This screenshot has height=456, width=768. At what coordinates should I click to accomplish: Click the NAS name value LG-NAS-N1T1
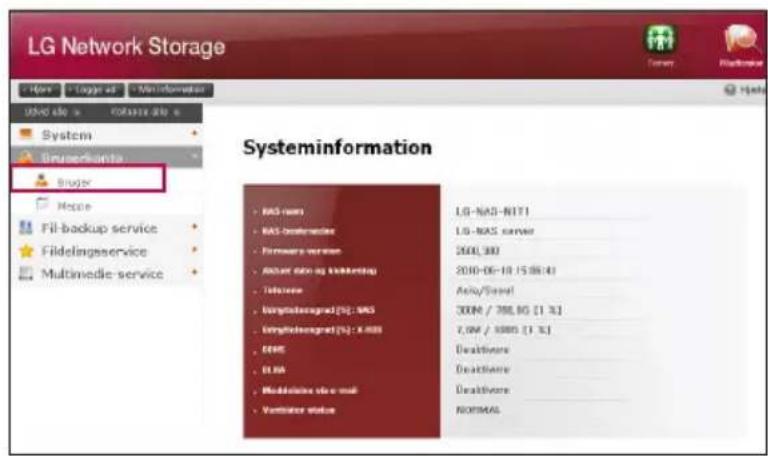coord(493,211)
